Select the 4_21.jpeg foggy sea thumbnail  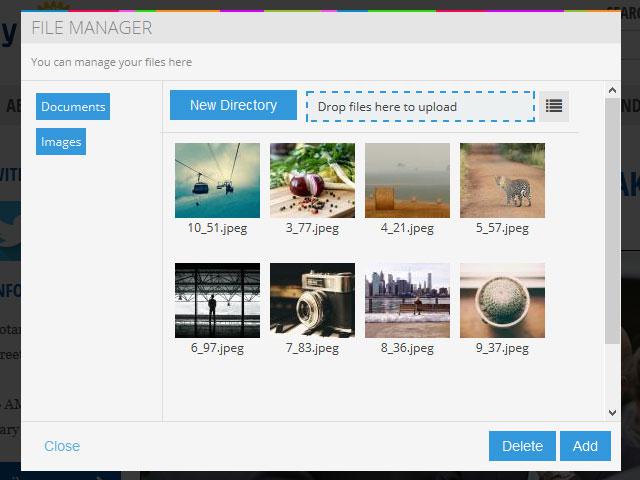click(x=407, y=180)
